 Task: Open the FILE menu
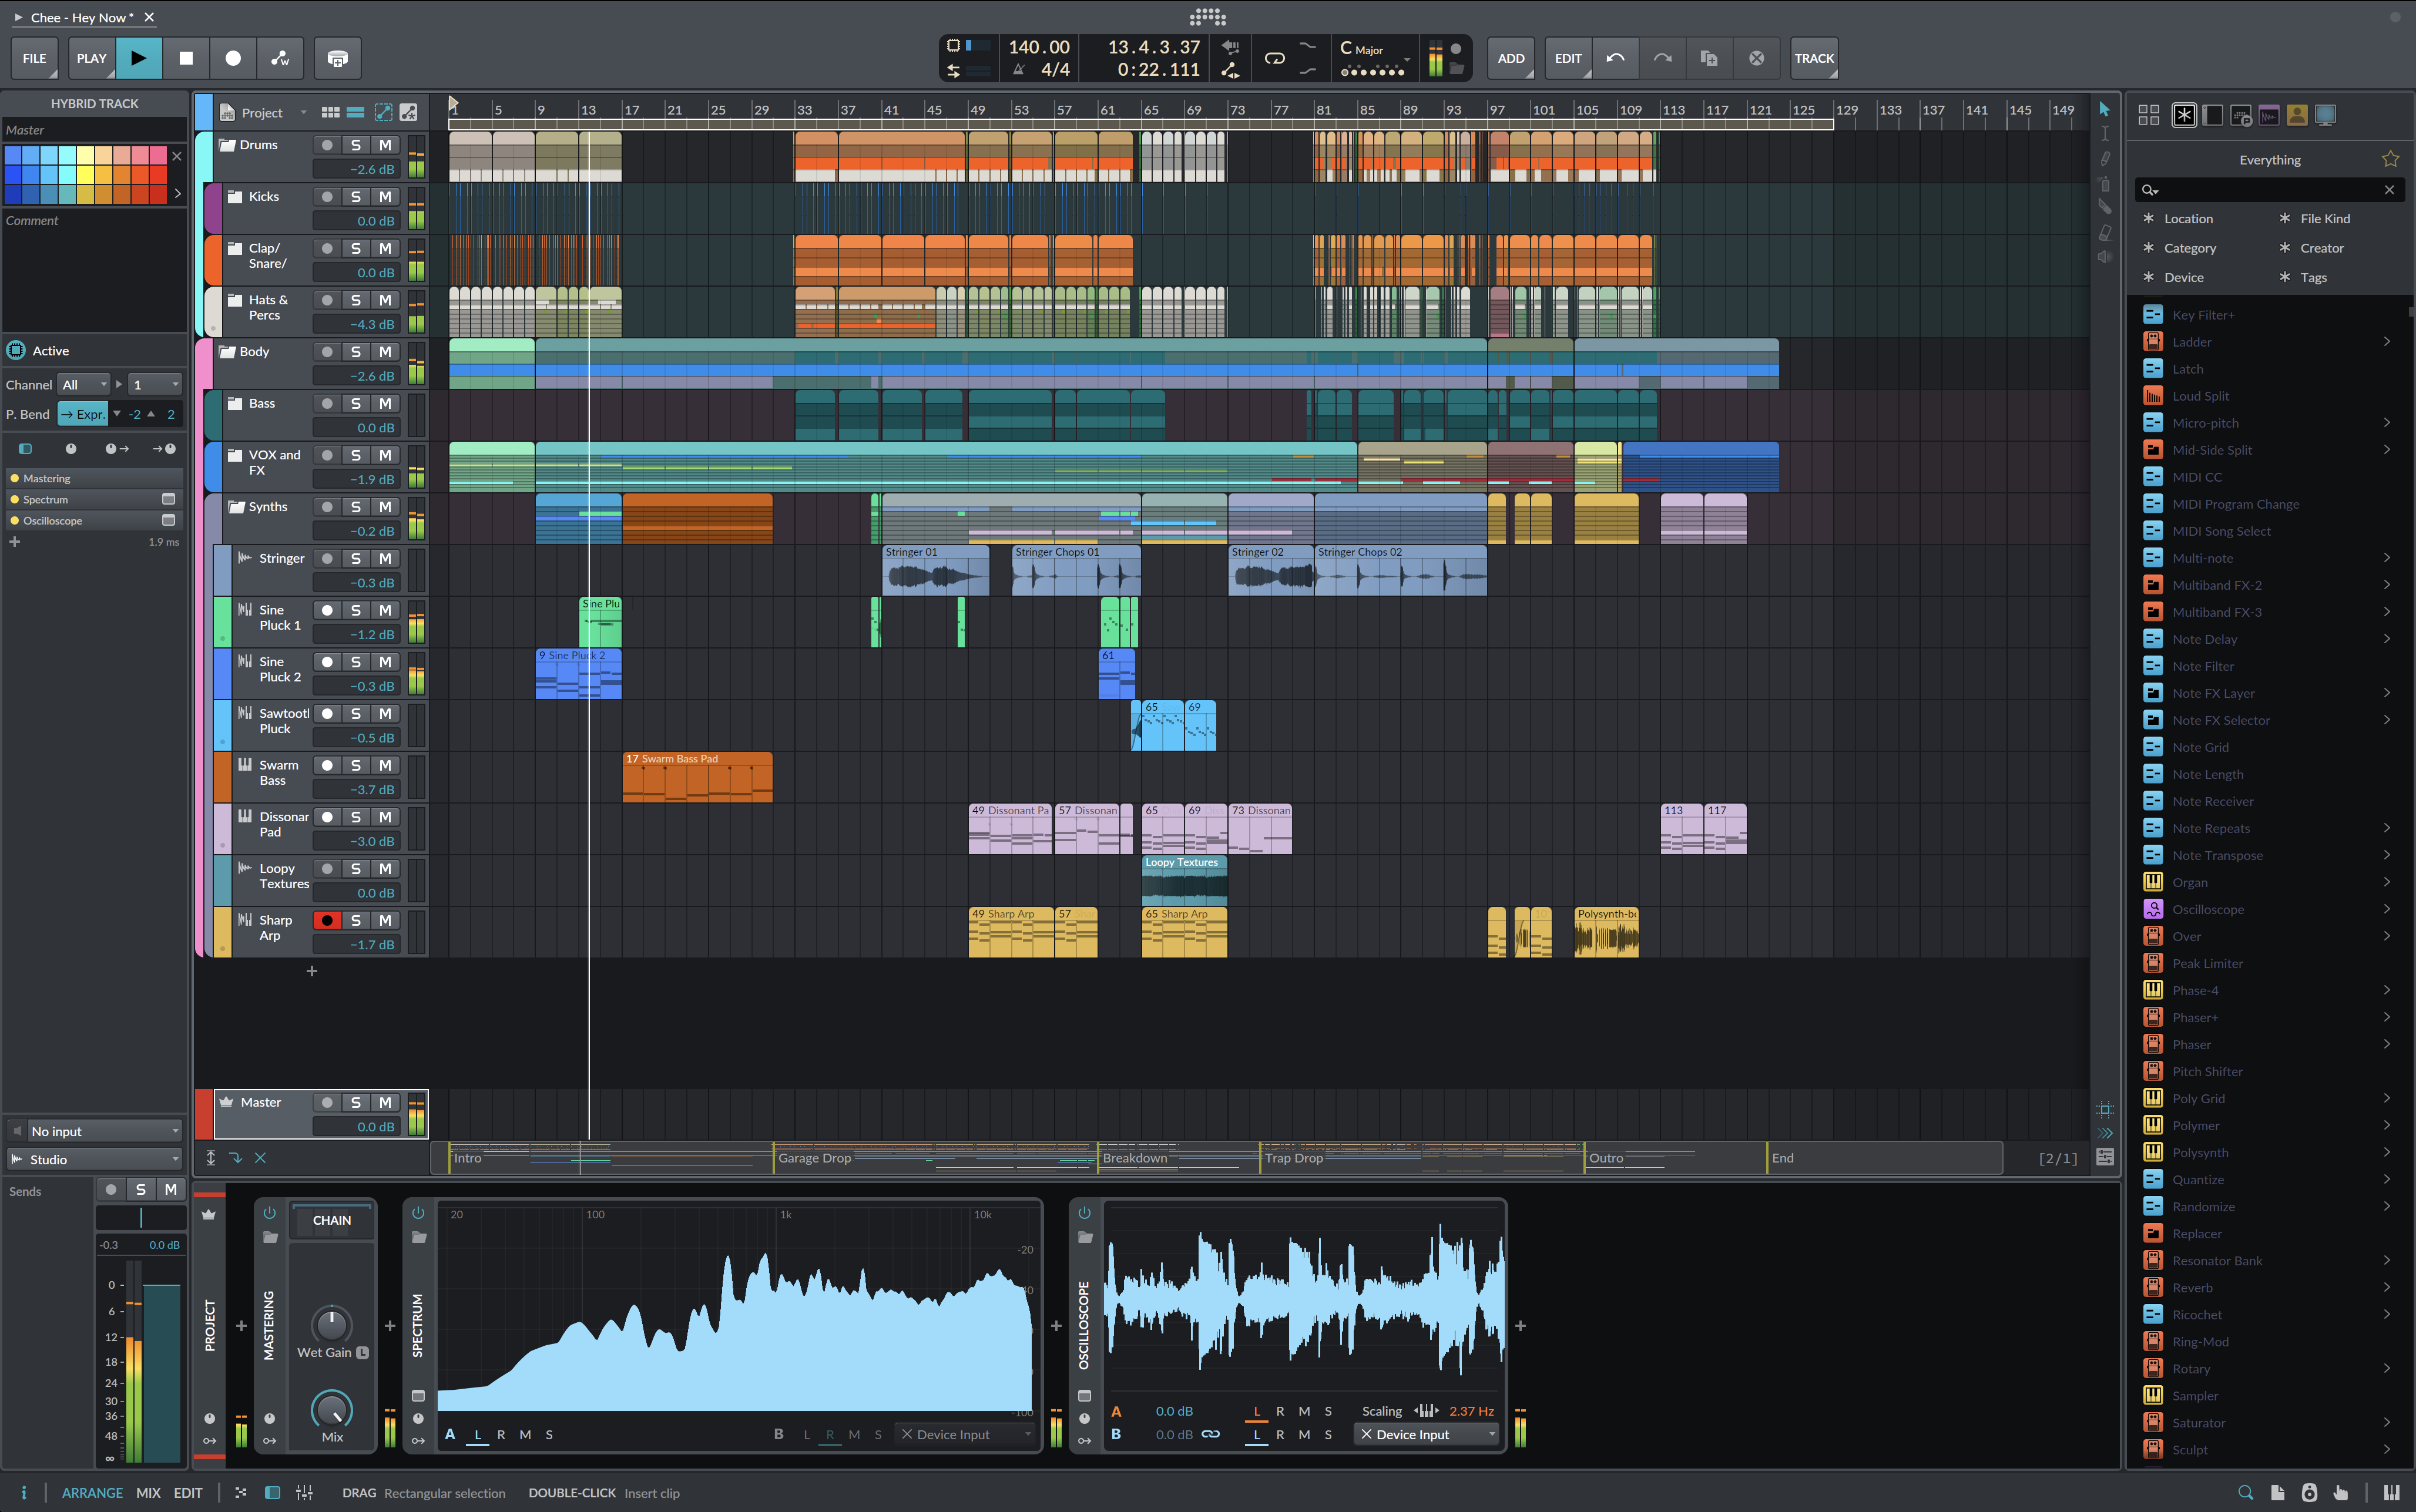(35, 58)
